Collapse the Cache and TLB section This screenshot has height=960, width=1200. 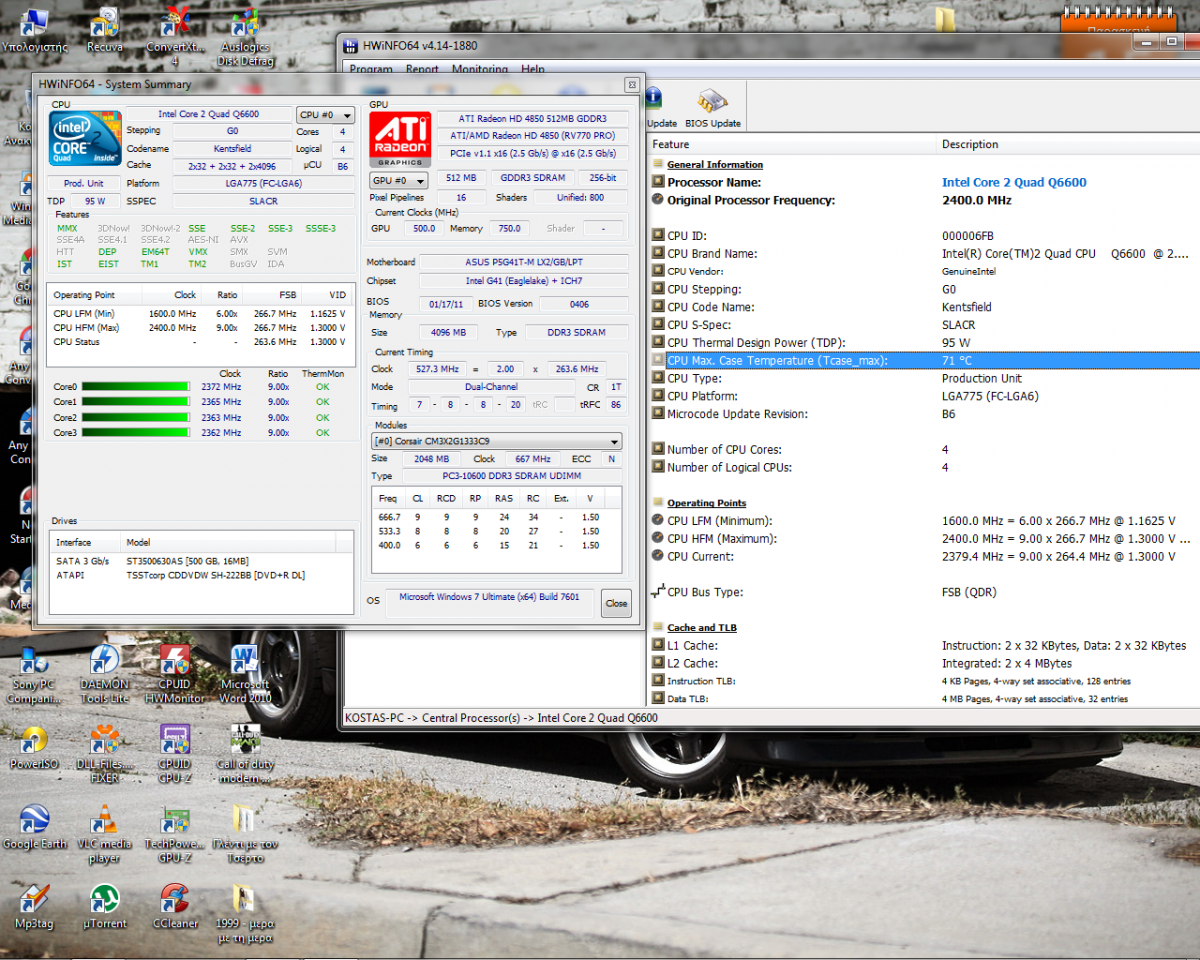[x=658, y=628]
